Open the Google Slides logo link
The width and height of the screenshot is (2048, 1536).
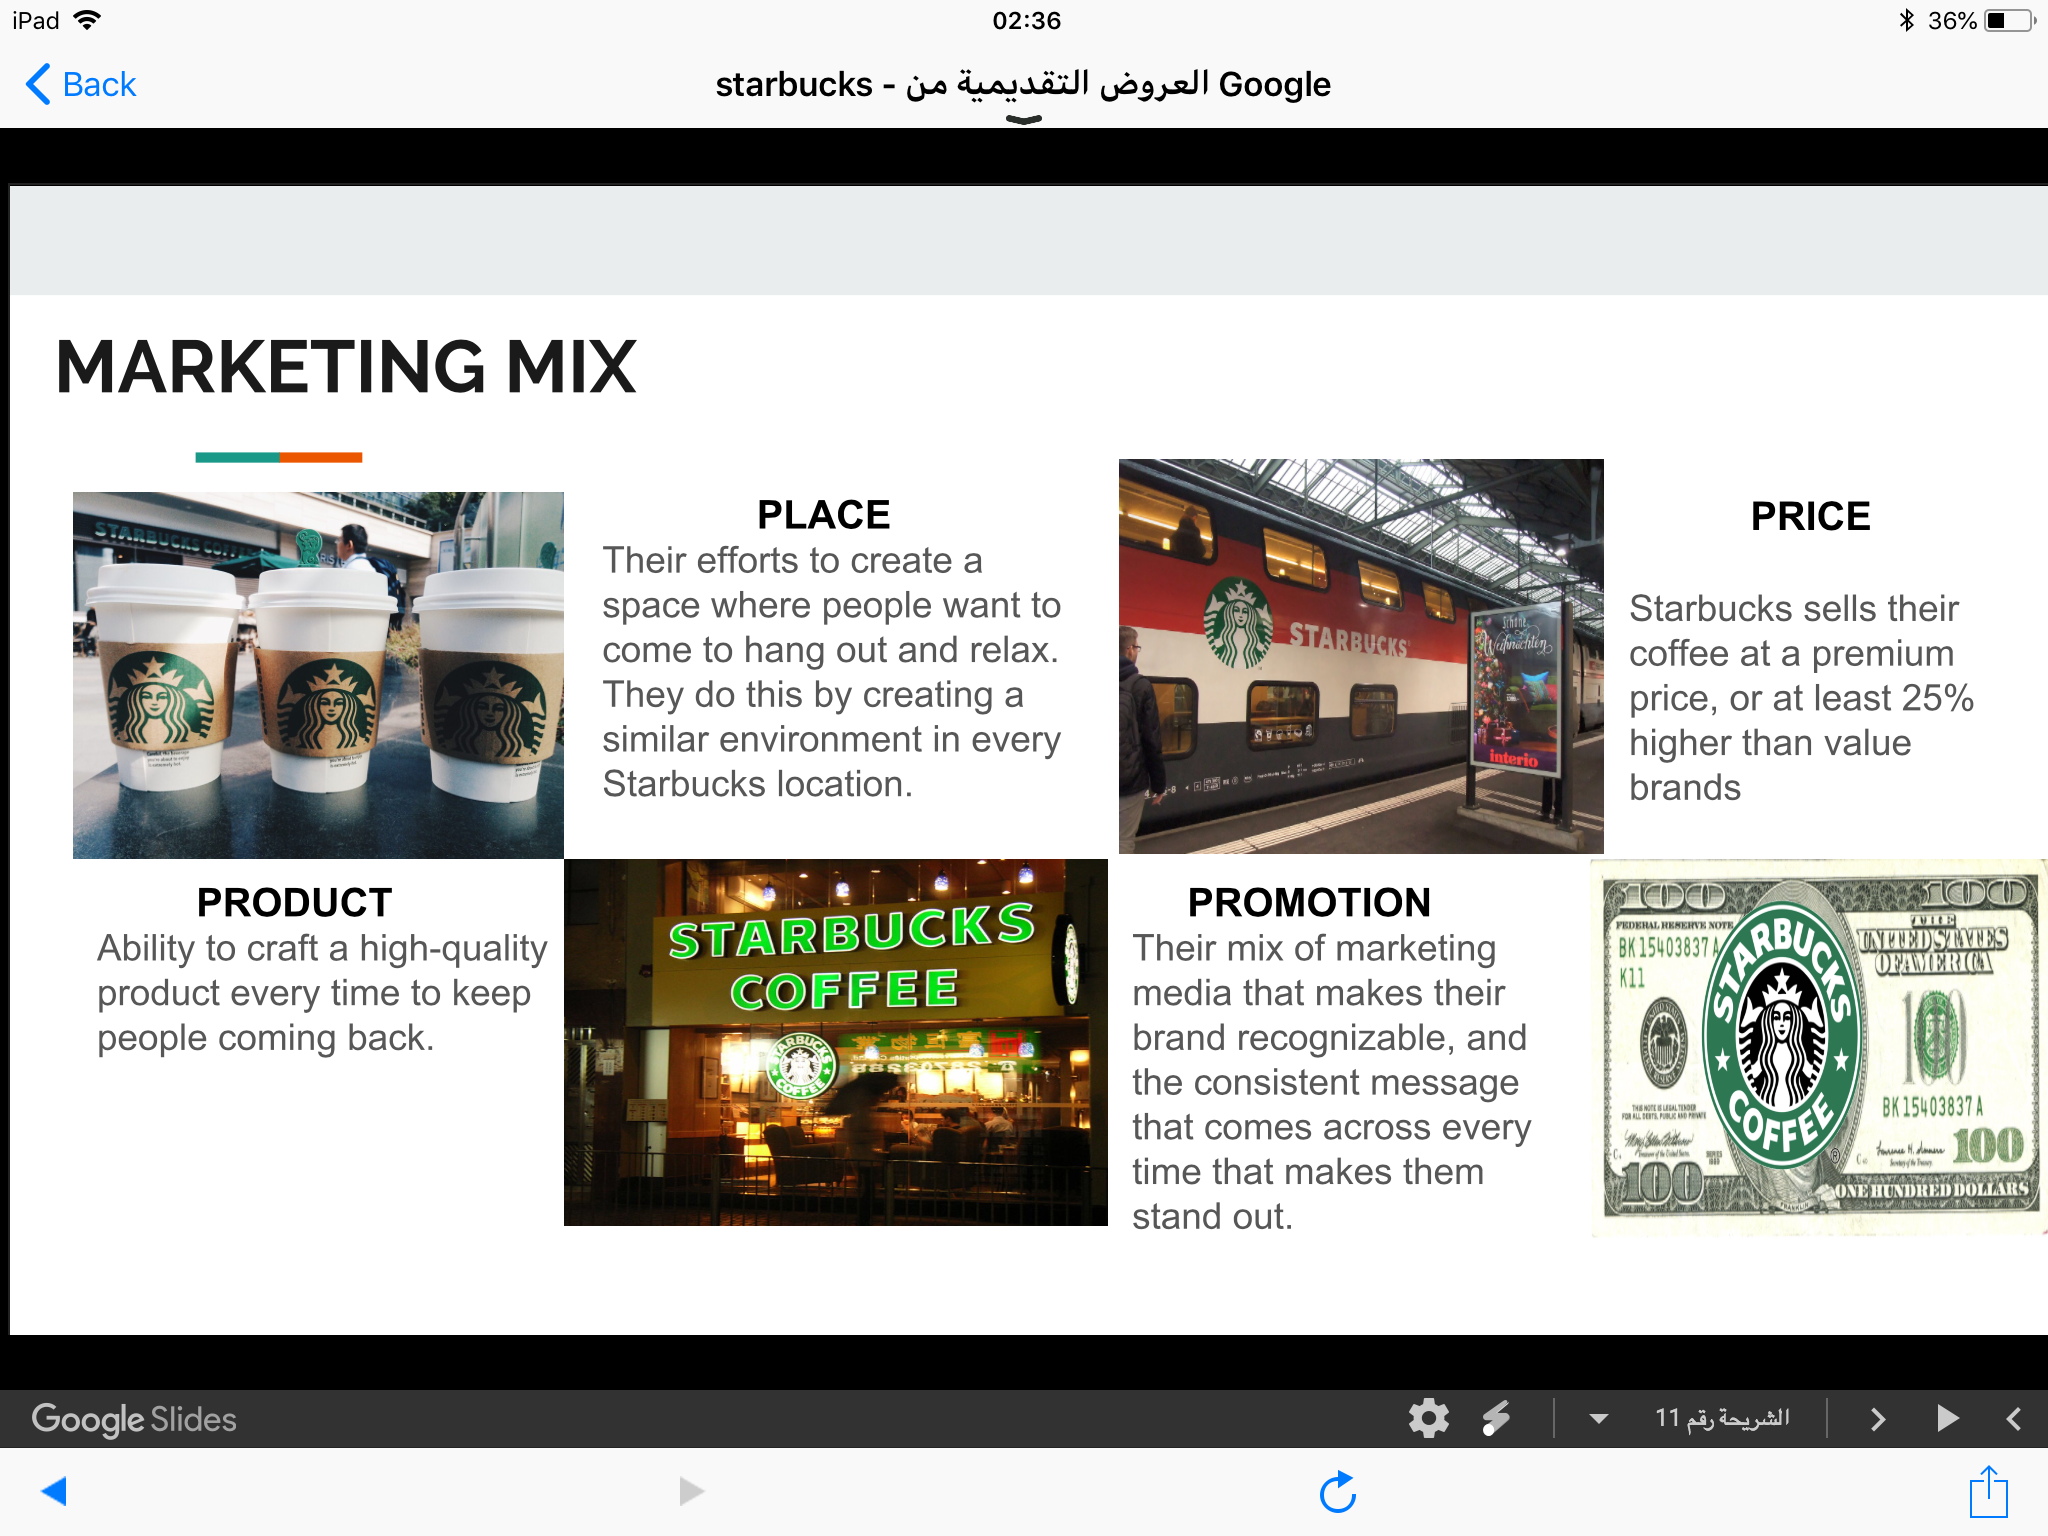pyautogui.click(x=134, y=1419)
